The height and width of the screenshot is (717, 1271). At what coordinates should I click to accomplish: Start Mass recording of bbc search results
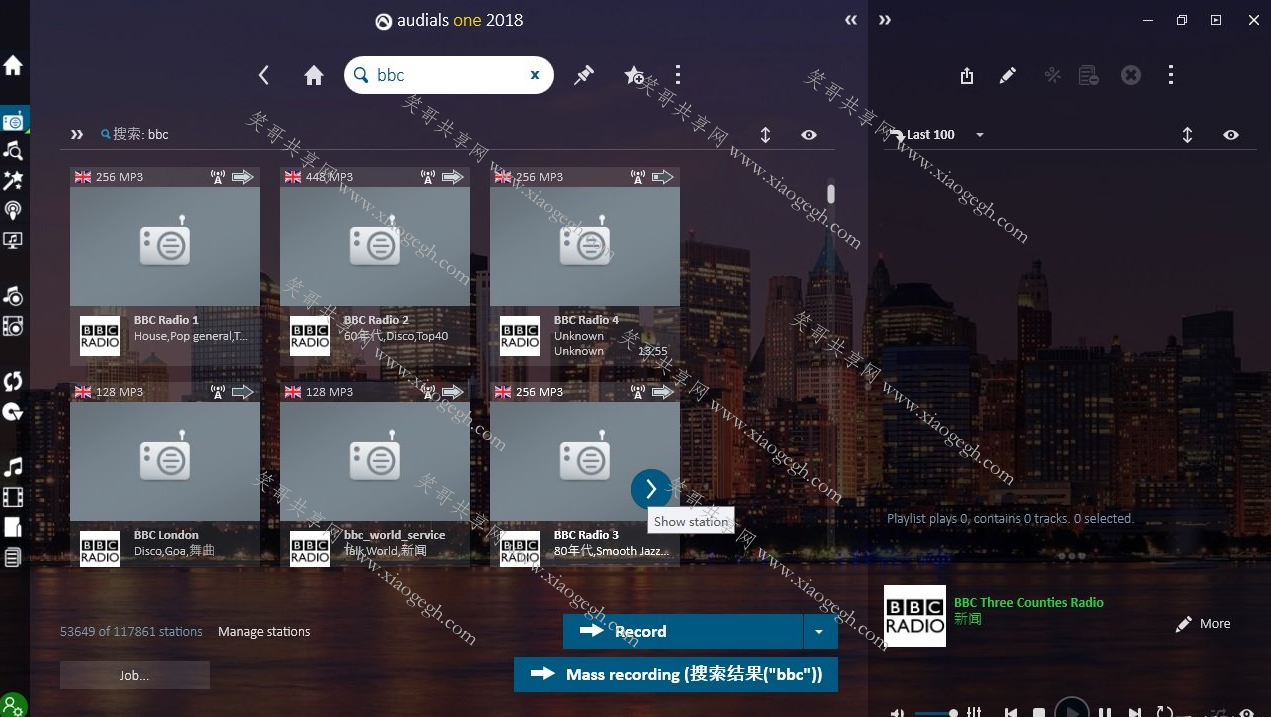676,674
